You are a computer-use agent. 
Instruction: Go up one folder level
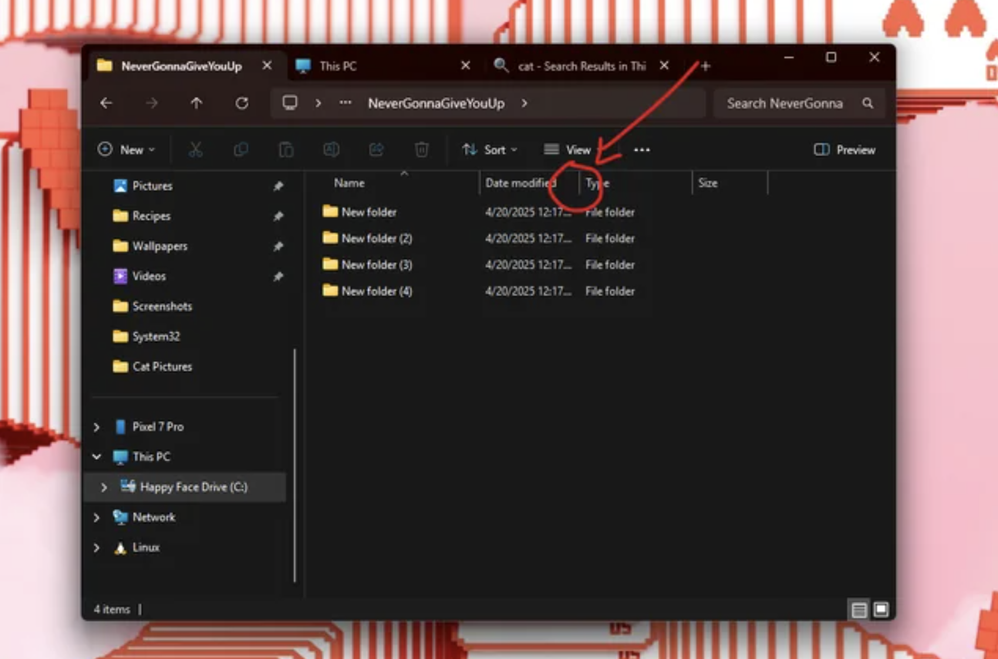196,103
